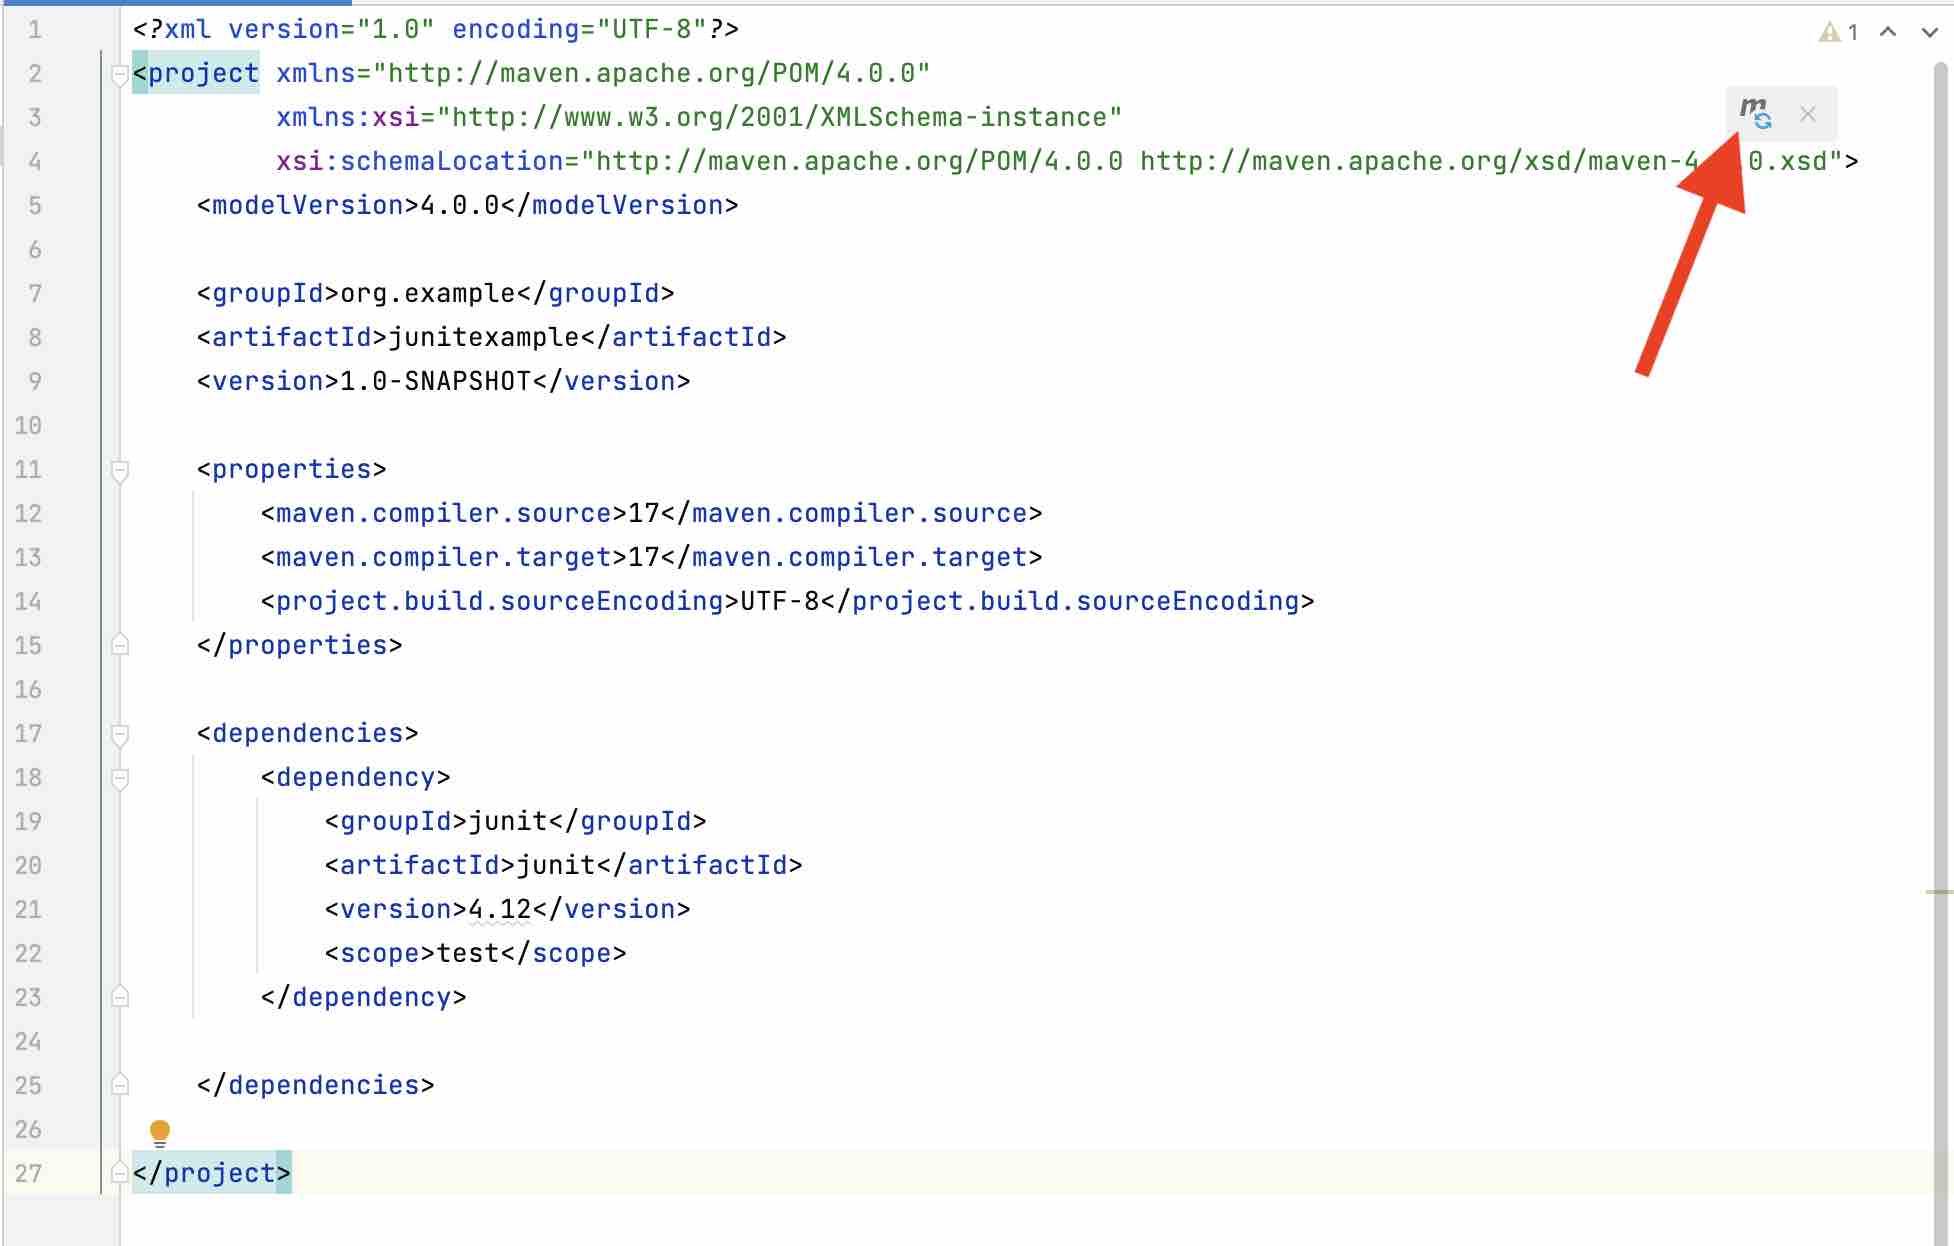Viewport: 1954px width, 1246px height.
Task: Reload Maven project via floating refresh icon
Action: click(x=1761, y=118)
